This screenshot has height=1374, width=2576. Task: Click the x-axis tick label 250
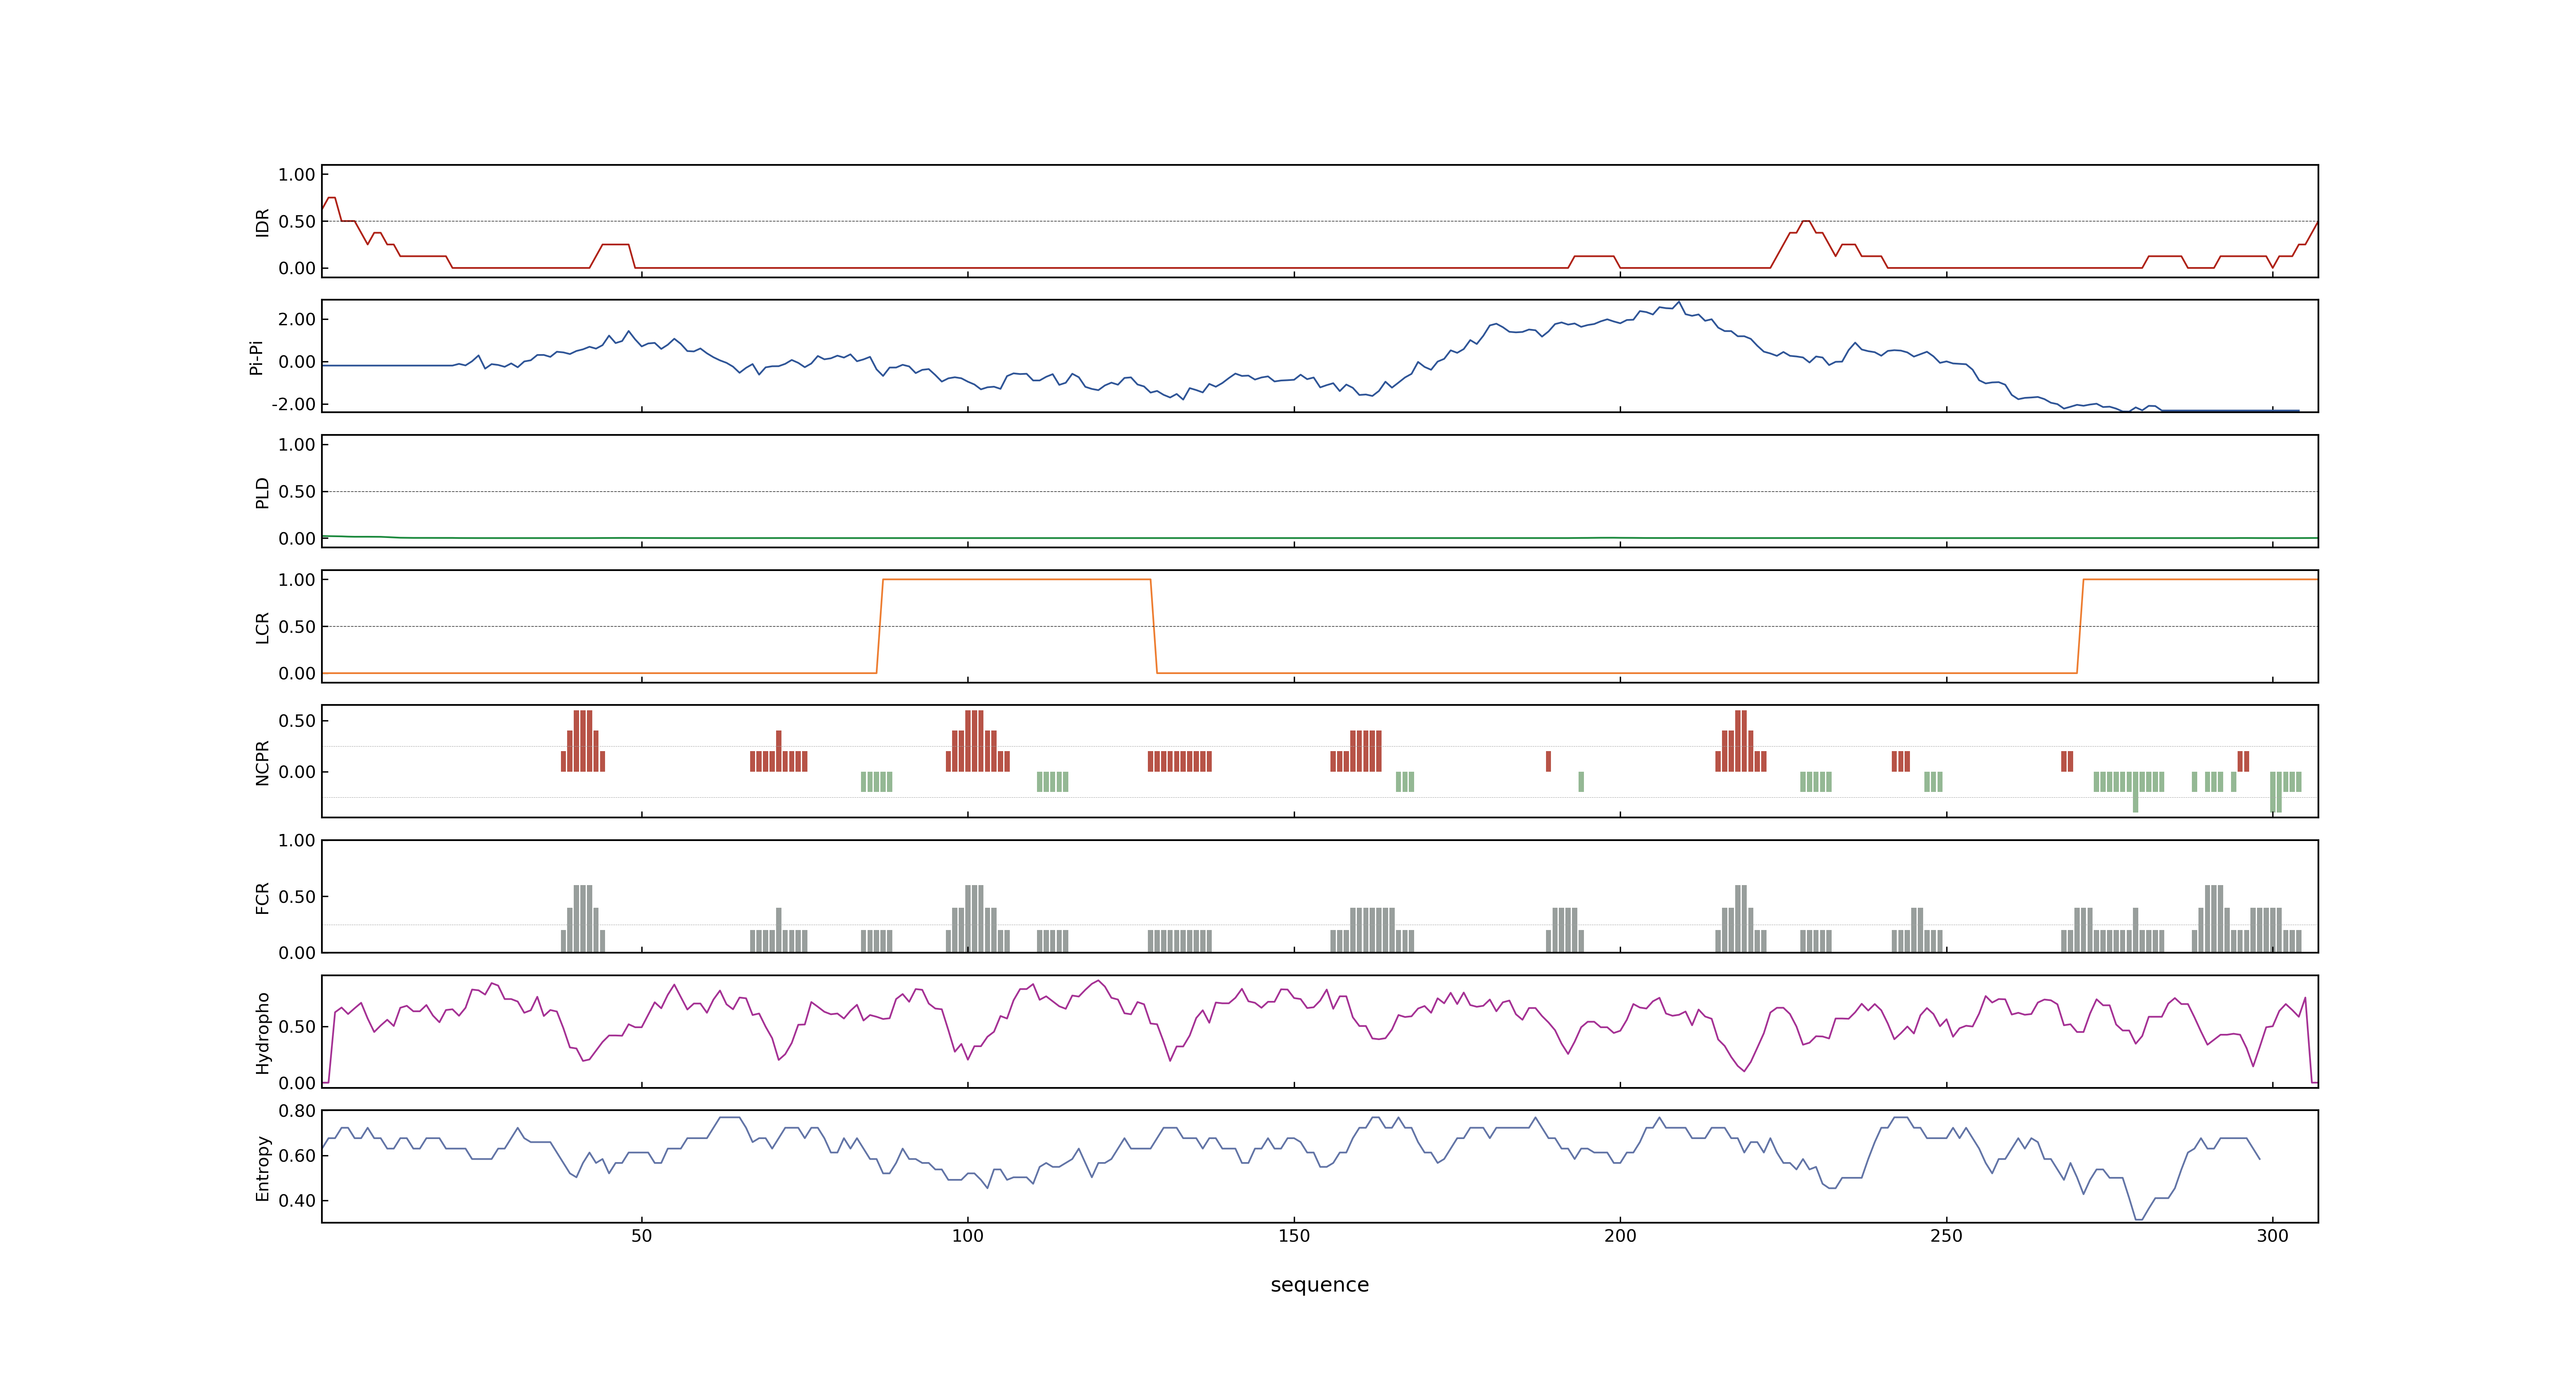pyautogui.click(x=1946, y=1236)
